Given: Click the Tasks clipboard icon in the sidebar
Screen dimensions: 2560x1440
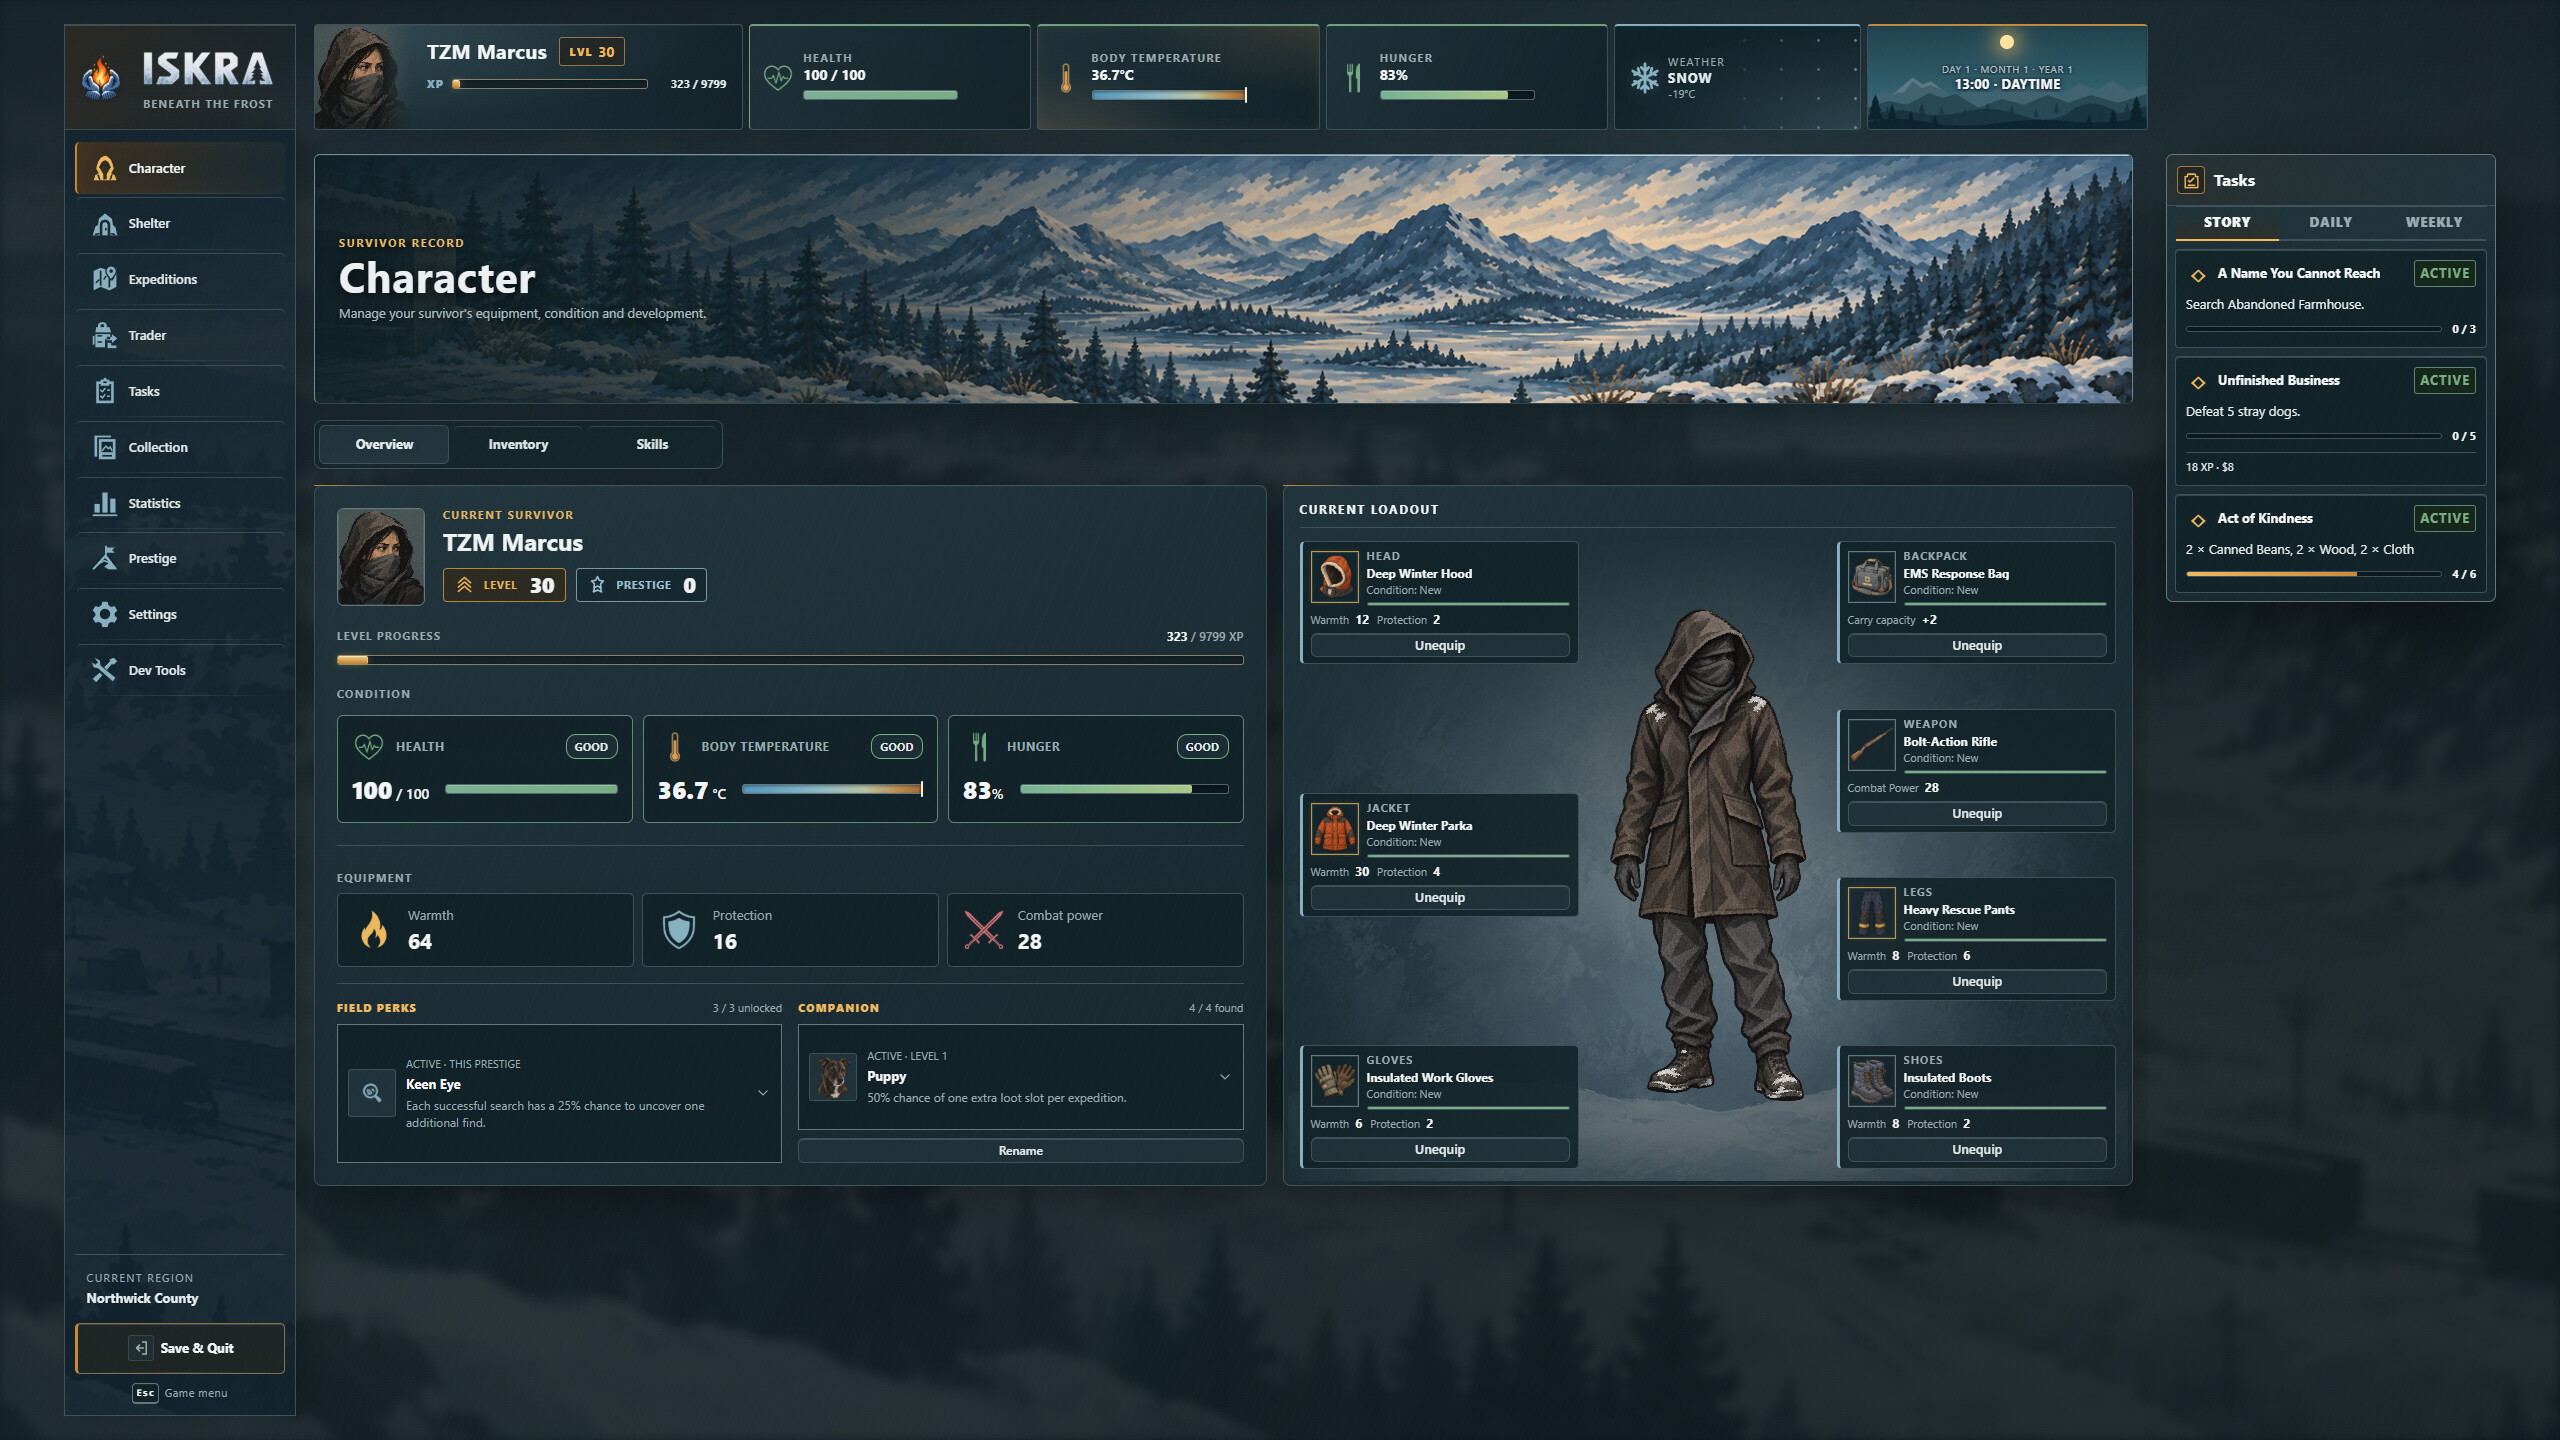Looking at the screenshot, I should click(104, 391).
